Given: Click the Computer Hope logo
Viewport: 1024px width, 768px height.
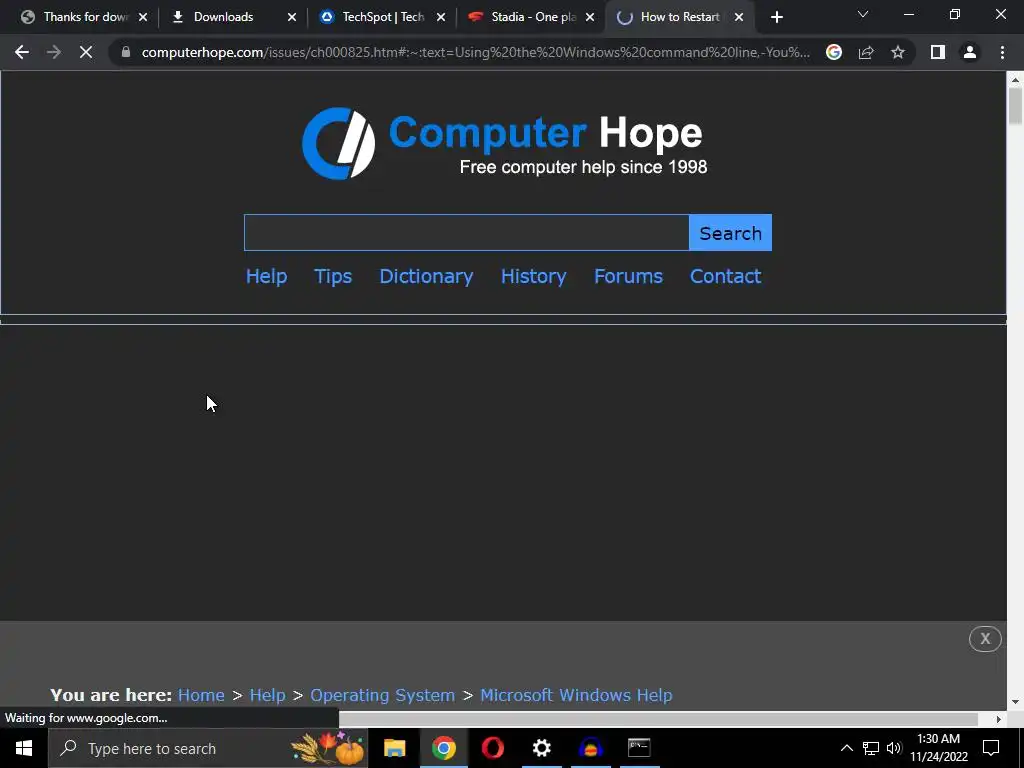Looking at the screenshot, I should 504,144.
